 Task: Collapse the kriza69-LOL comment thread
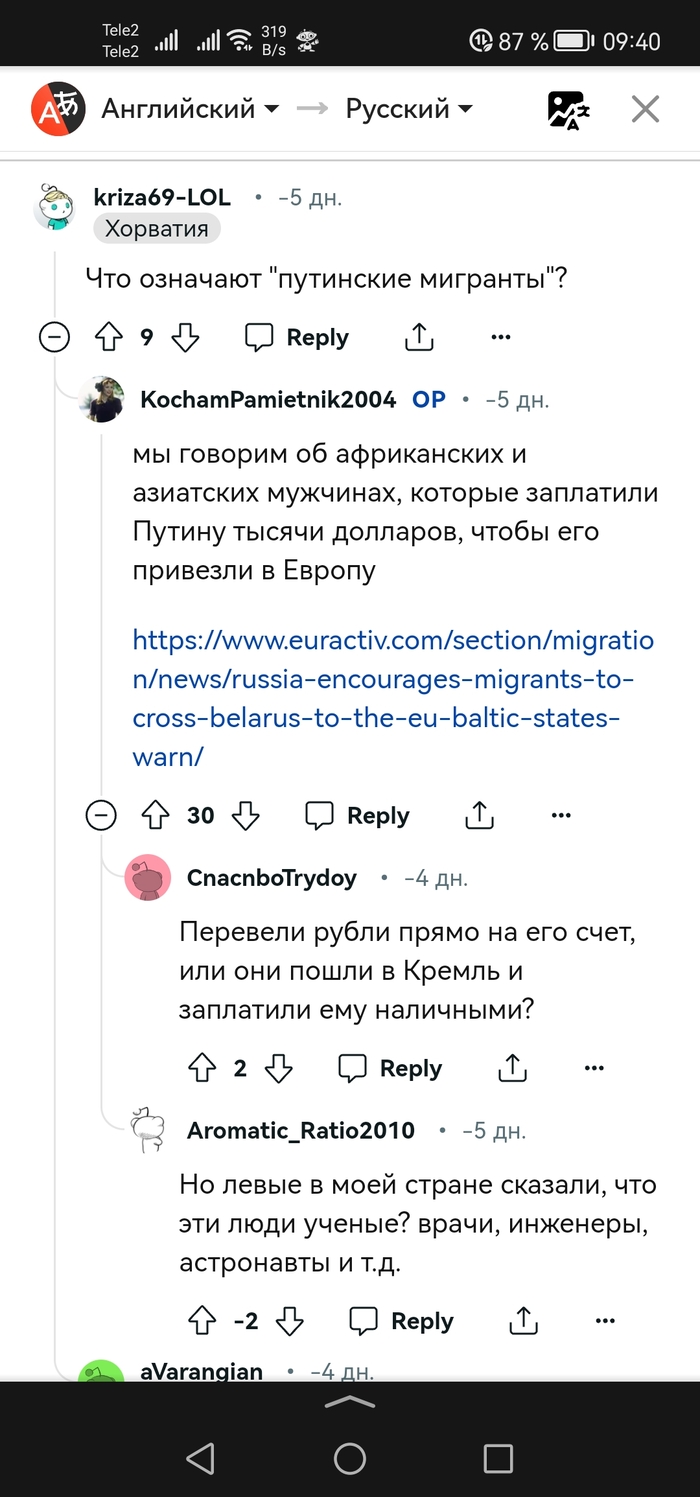point(54,338)
